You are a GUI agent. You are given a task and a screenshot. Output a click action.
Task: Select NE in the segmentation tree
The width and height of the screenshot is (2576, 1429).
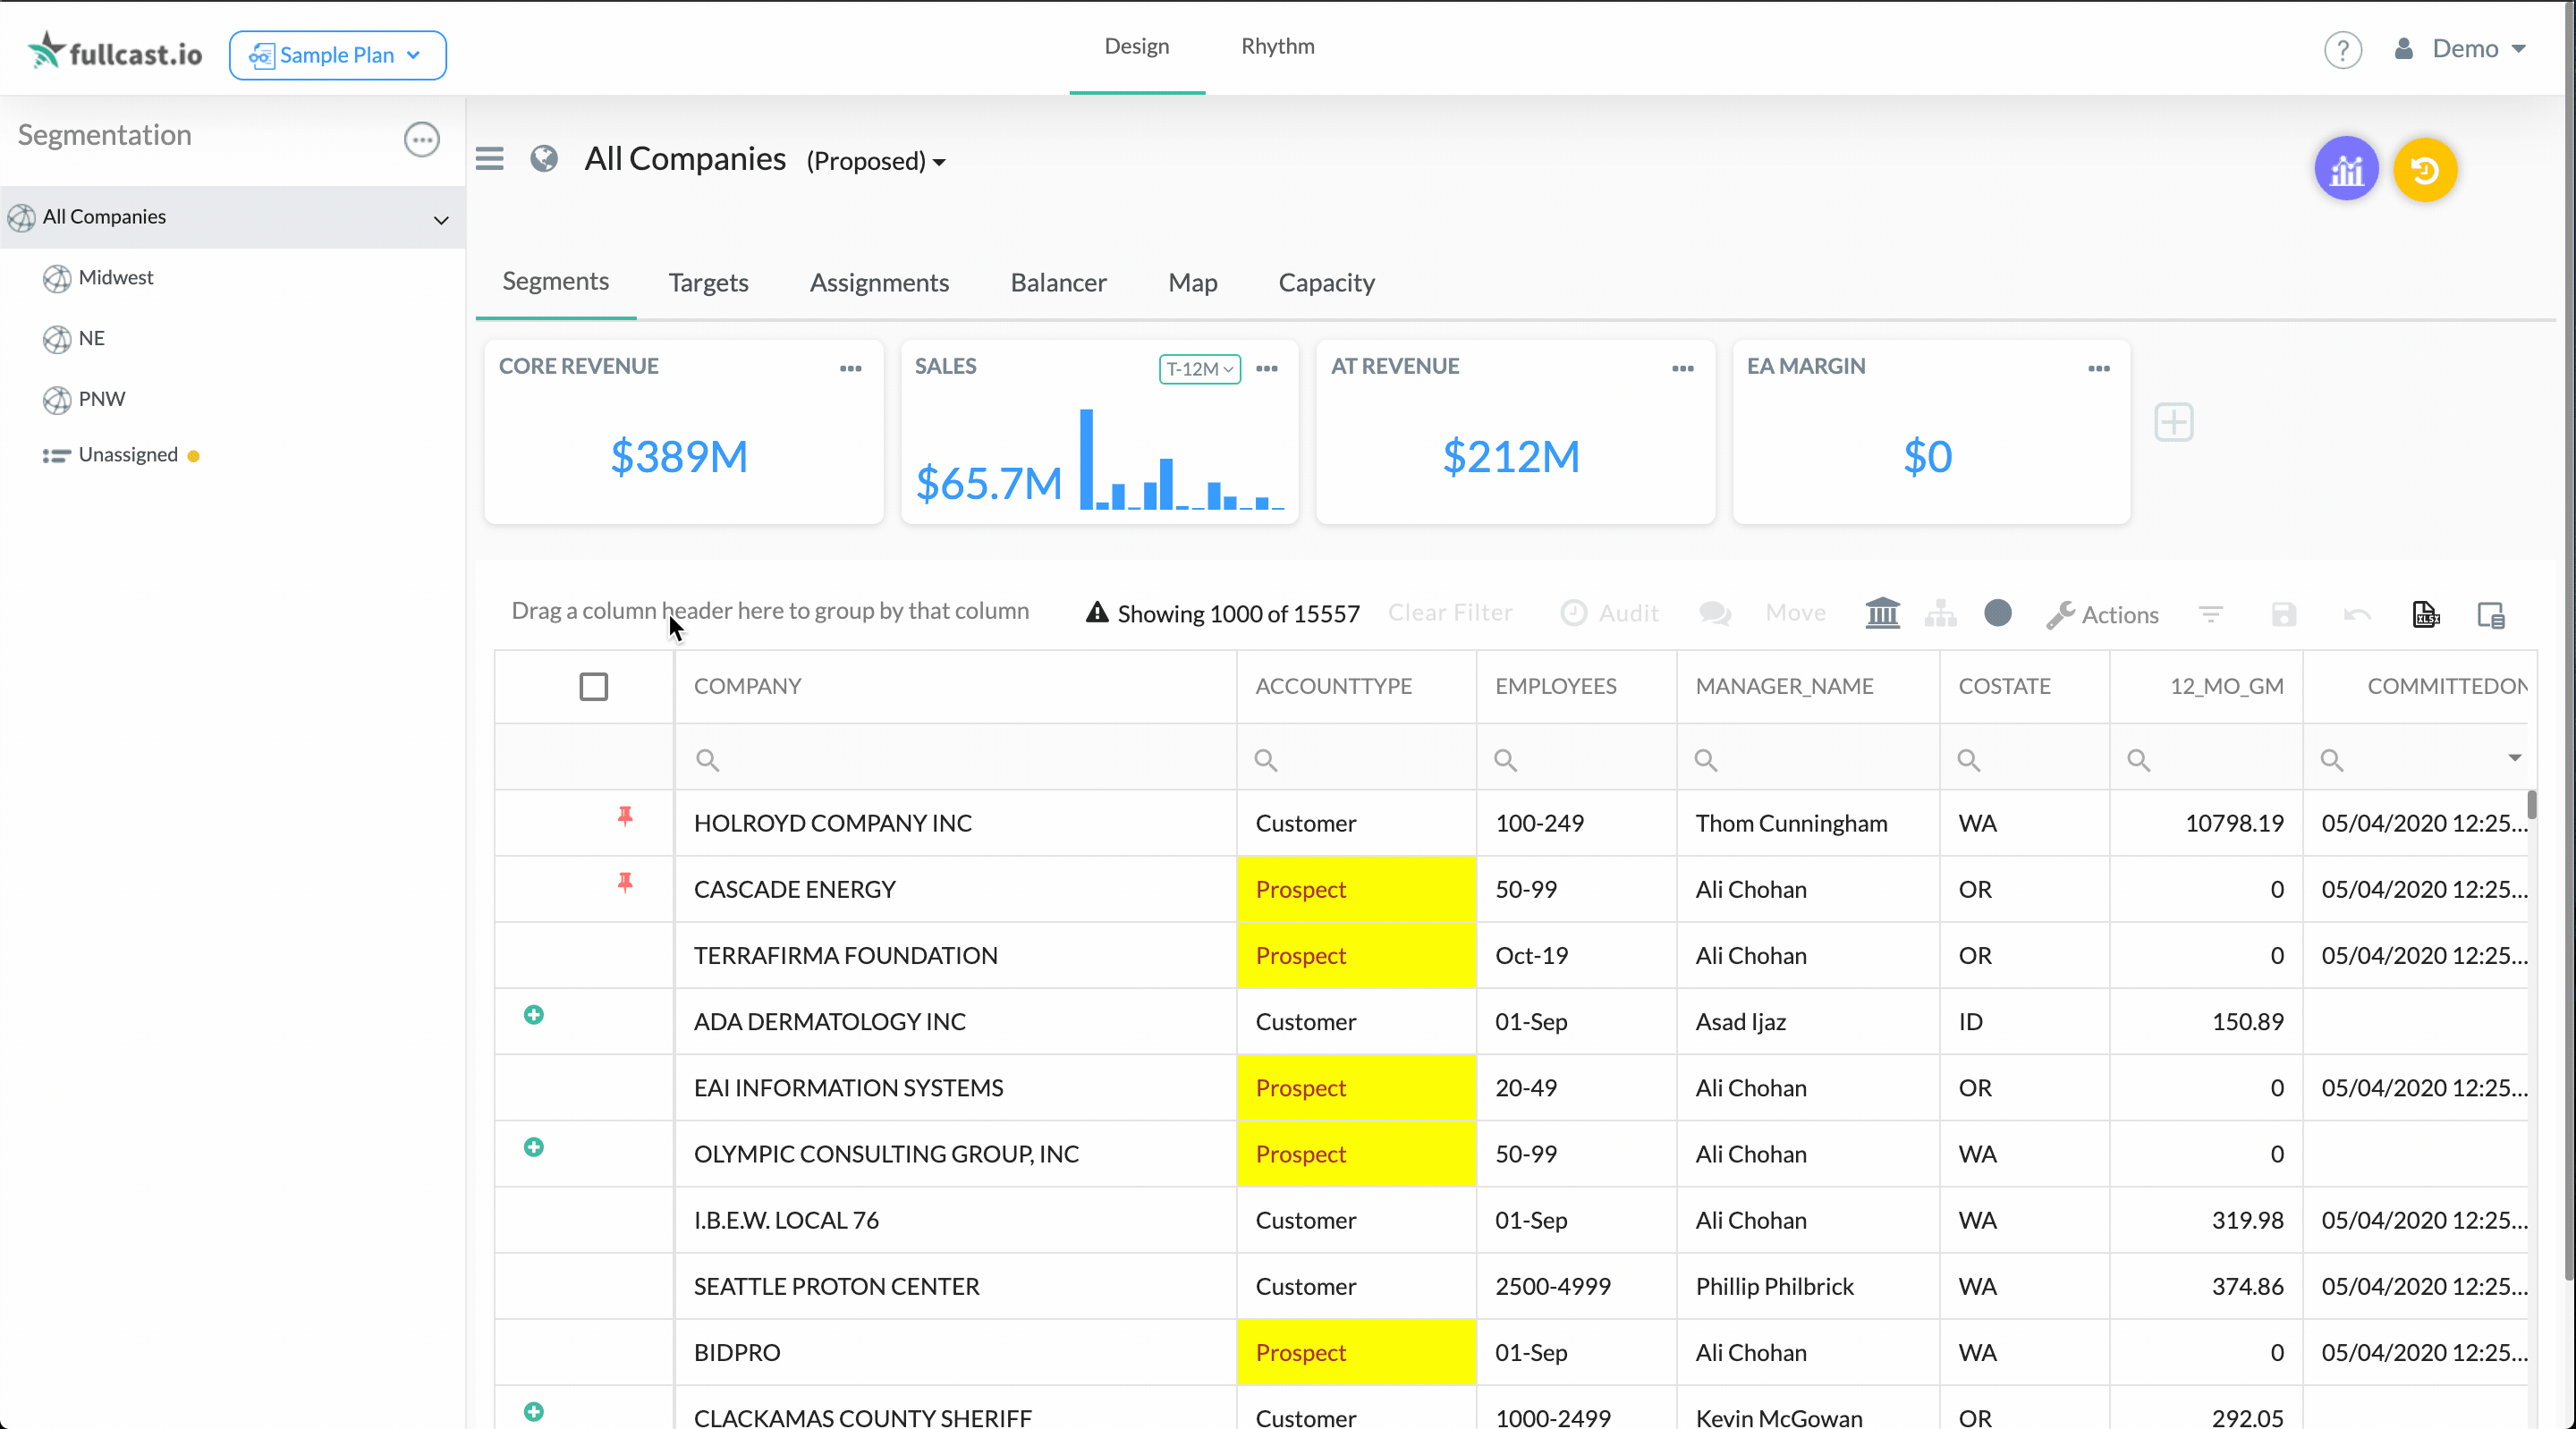pos(91,339)
